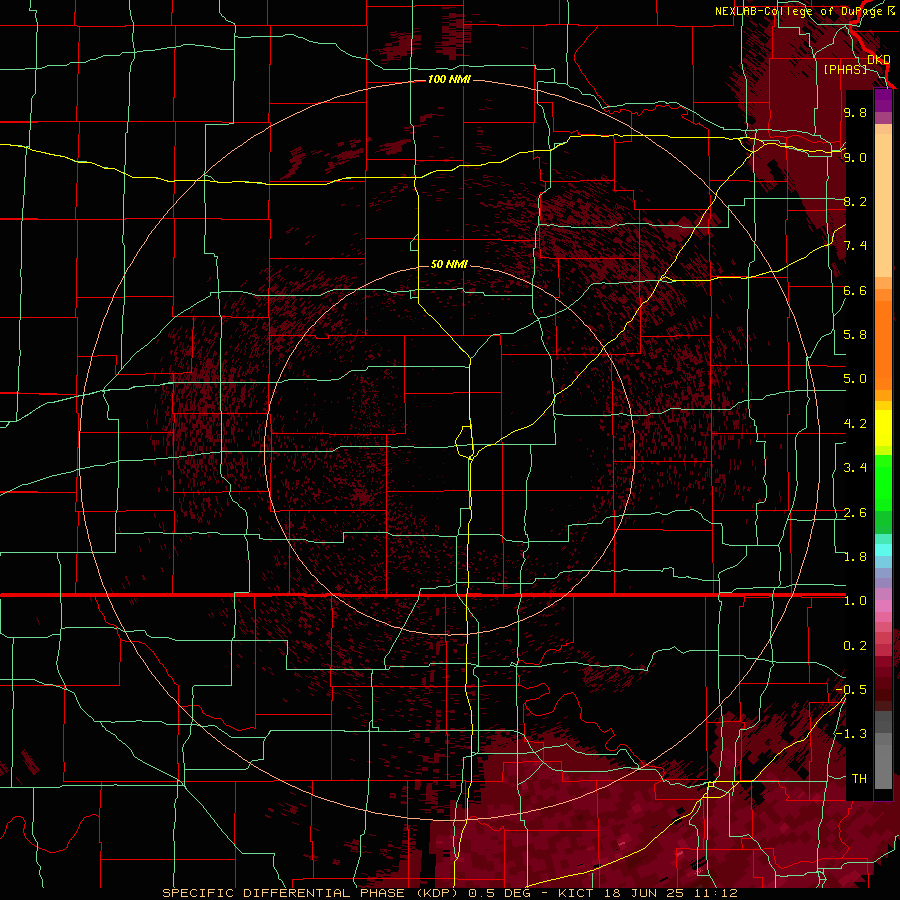Pick the orange segment of the color bar

(x=883, y=345)
